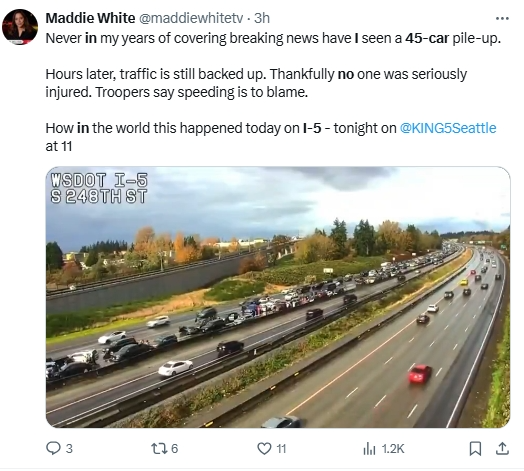This screenshot has height=471, width=524.
Task: Click the 3h timestamp
Action: tap(262, 18)
